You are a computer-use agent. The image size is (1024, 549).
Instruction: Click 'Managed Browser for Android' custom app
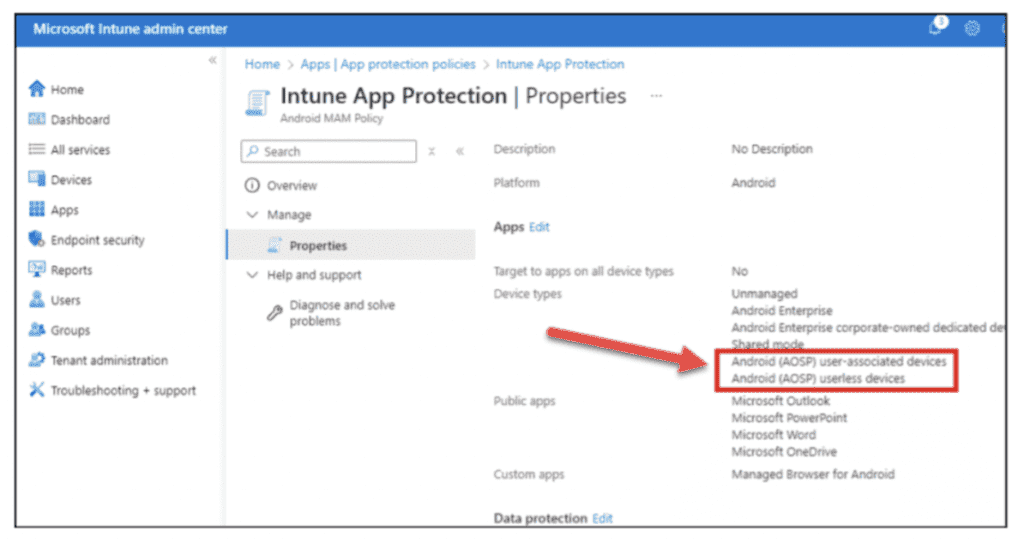click(x=813, y=475)
